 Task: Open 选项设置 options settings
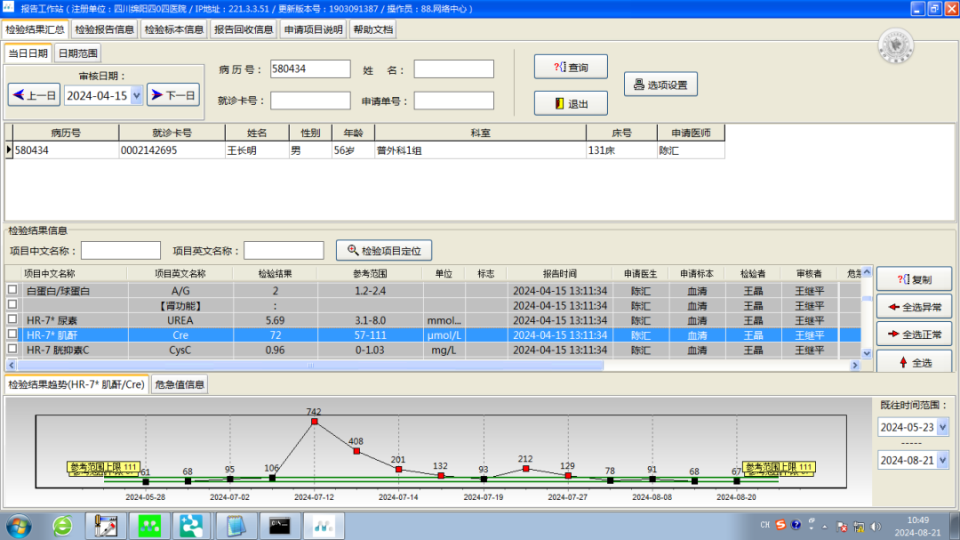[661, 84]
